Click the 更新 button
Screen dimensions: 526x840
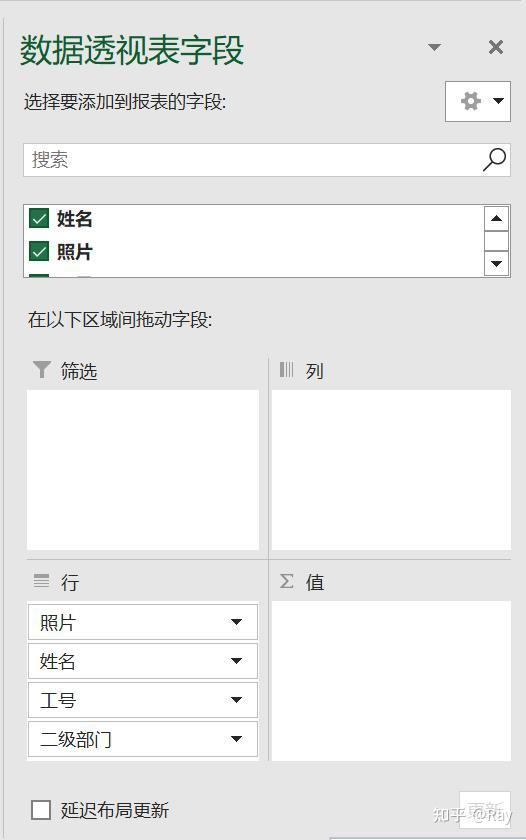tap(485, 810)
